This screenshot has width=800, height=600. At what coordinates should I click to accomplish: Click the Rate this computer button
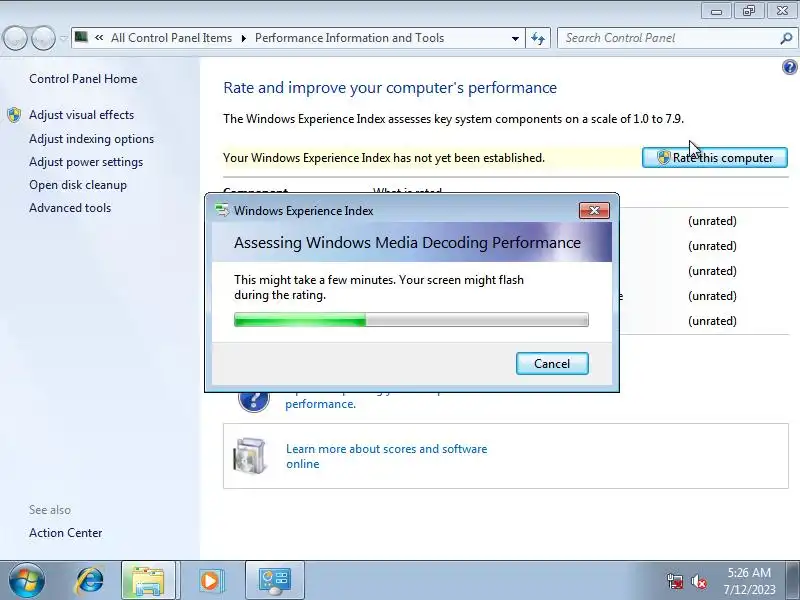(714, 158)
